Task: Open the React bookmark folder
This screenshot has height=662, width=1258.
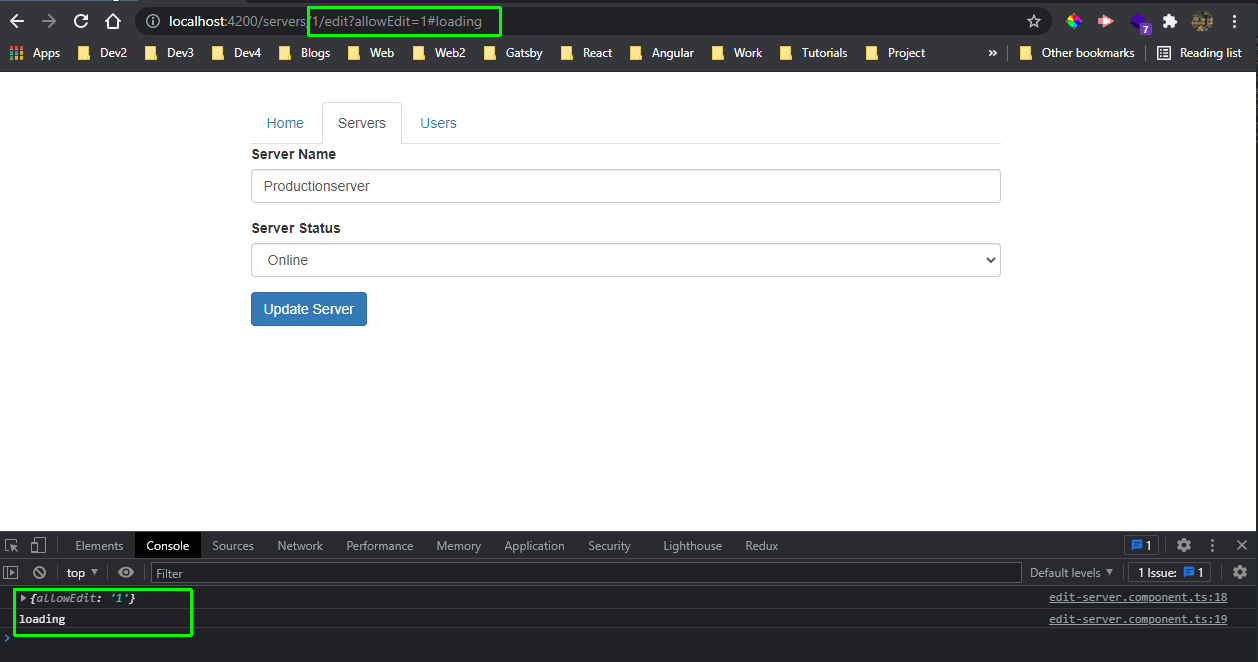Action: 586,53
